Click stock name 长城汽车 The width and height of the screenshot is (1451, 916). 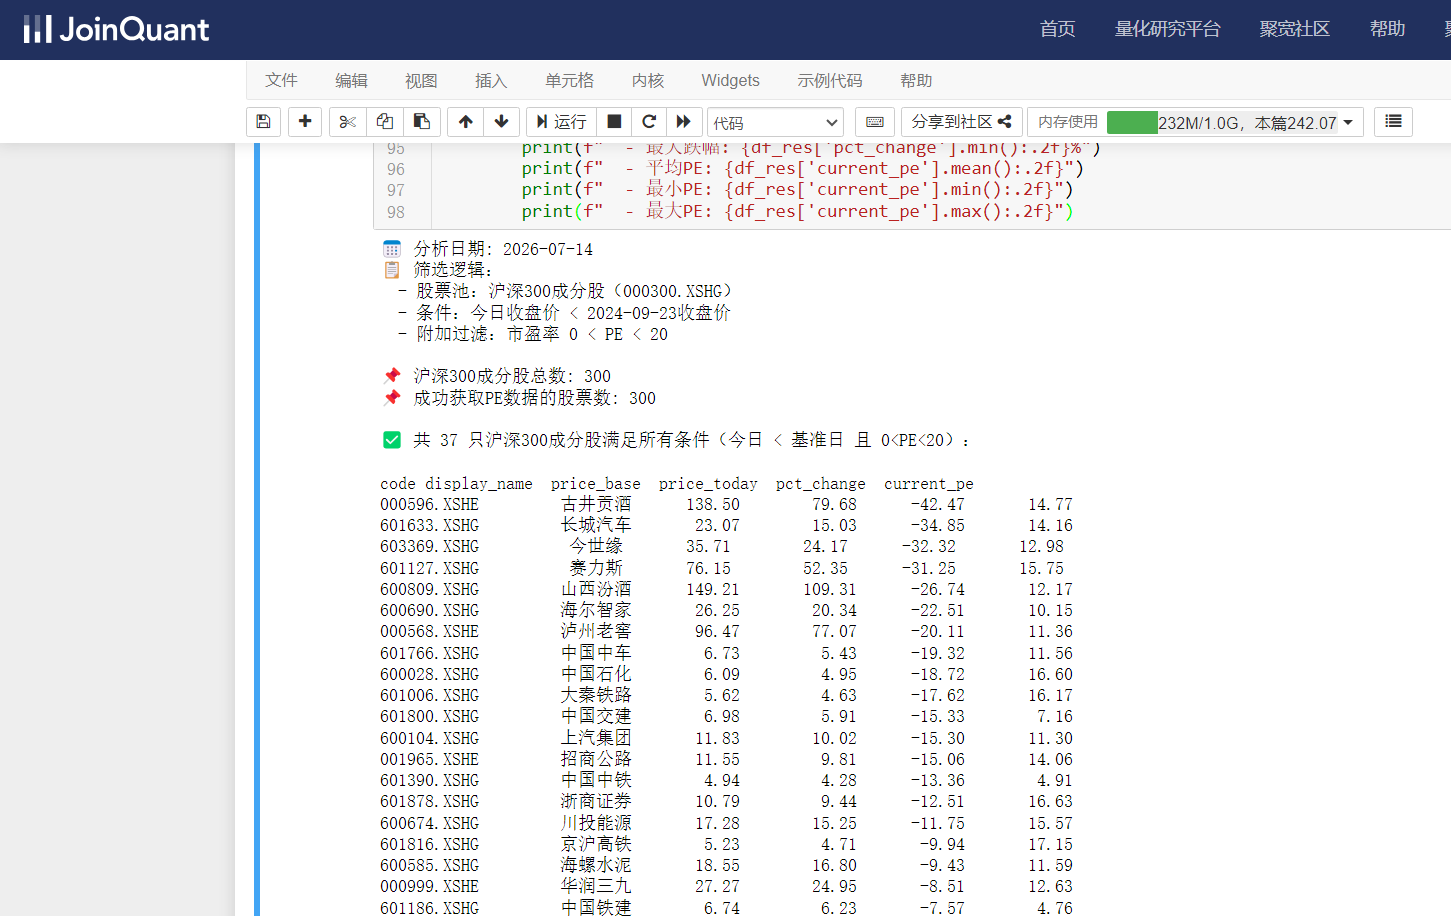596,525
